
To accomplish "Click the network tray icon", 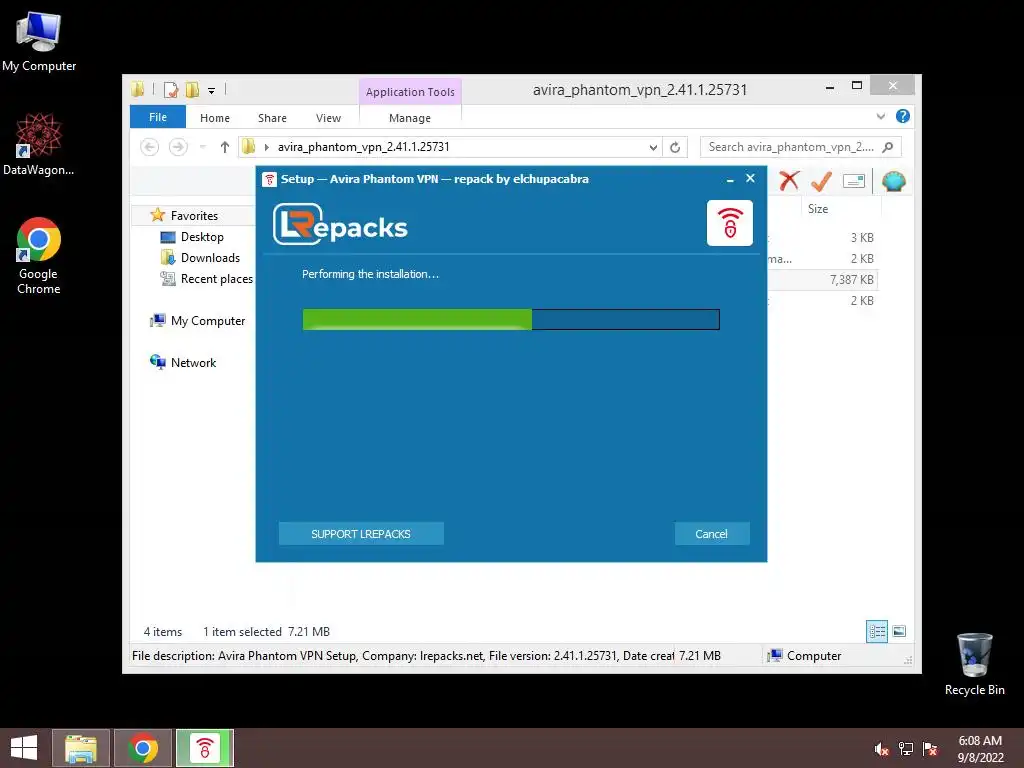I will click(x=906, y=749).
